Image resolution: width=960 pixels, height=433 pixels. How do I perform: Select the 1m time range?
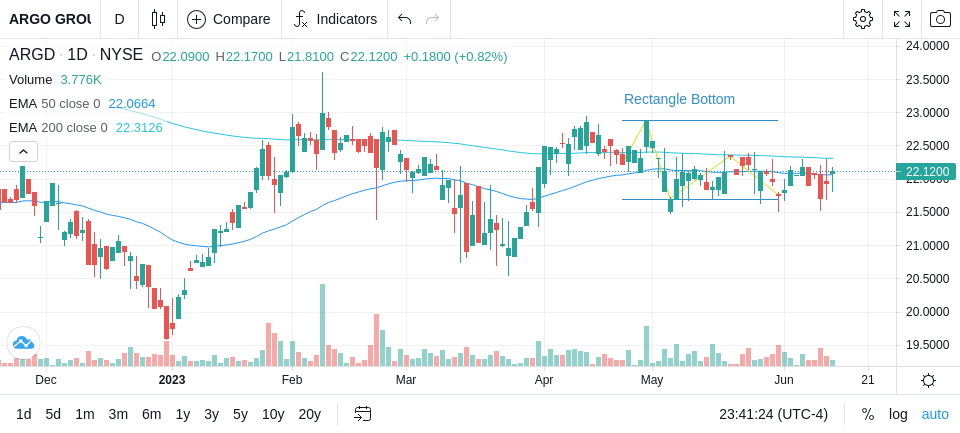tap(84, 415)
